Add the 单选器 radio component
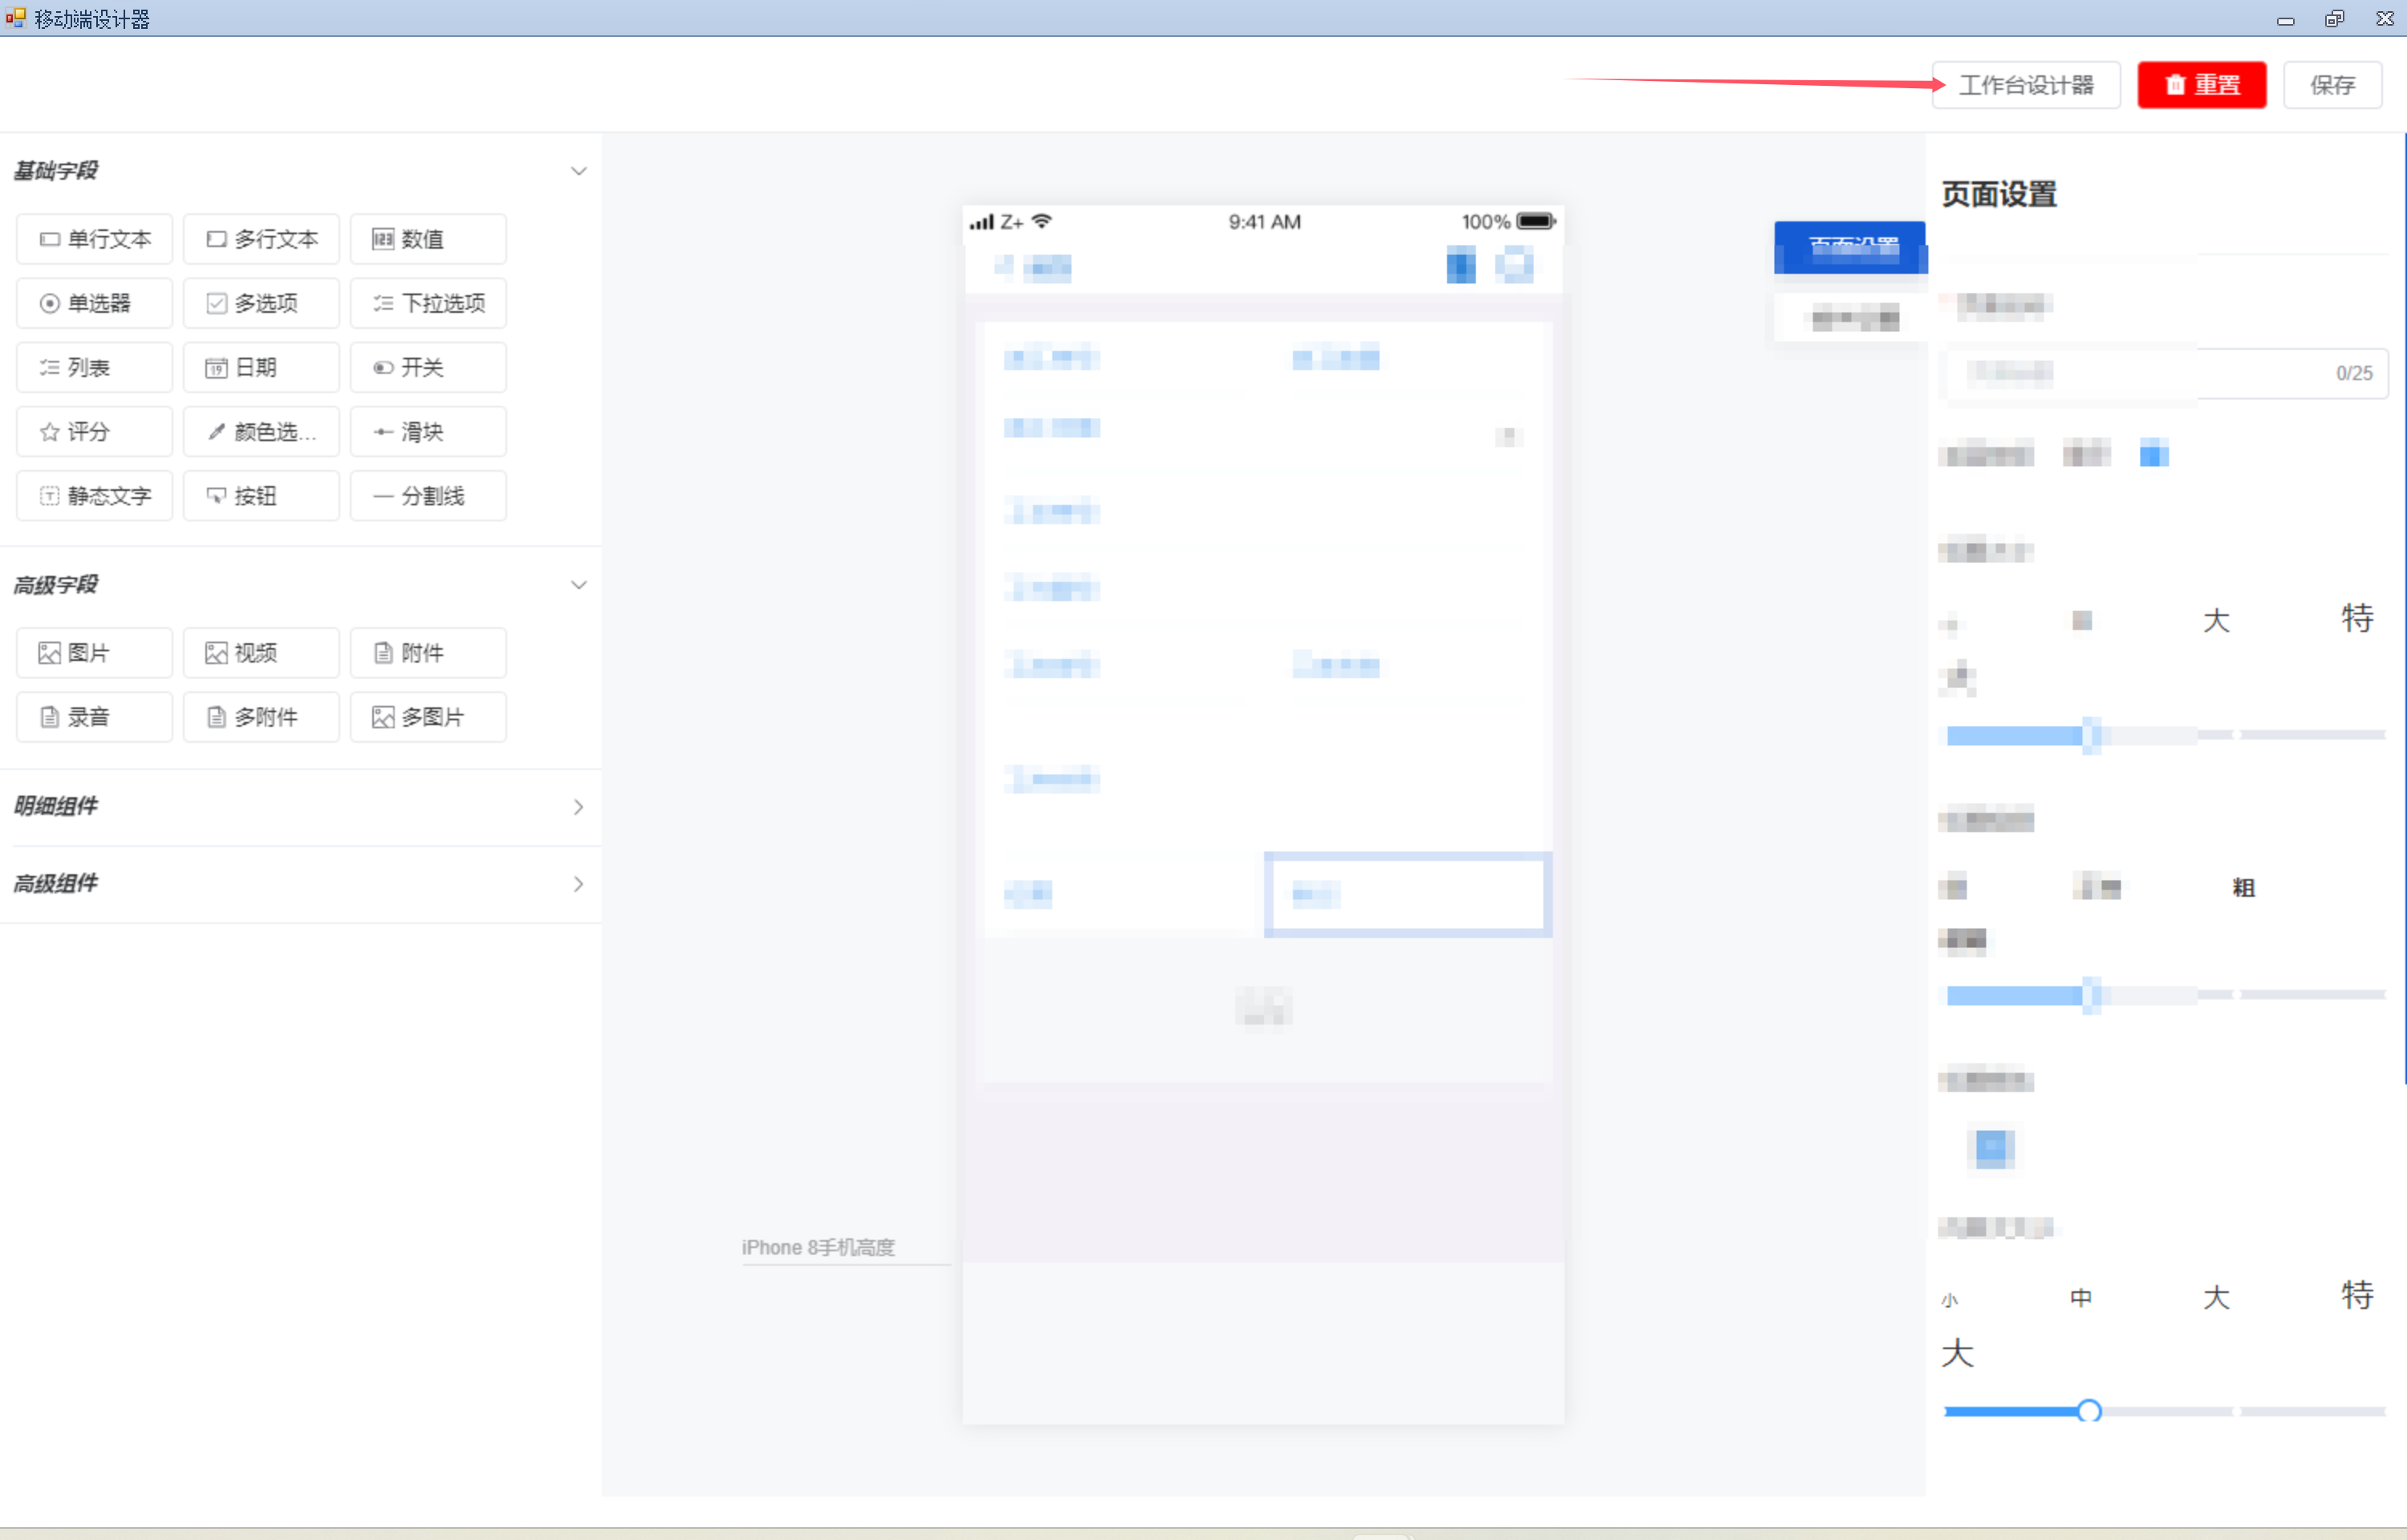Image resolution: width=2407 pixels, height=1540 pixels. click(x=95, y=303)
